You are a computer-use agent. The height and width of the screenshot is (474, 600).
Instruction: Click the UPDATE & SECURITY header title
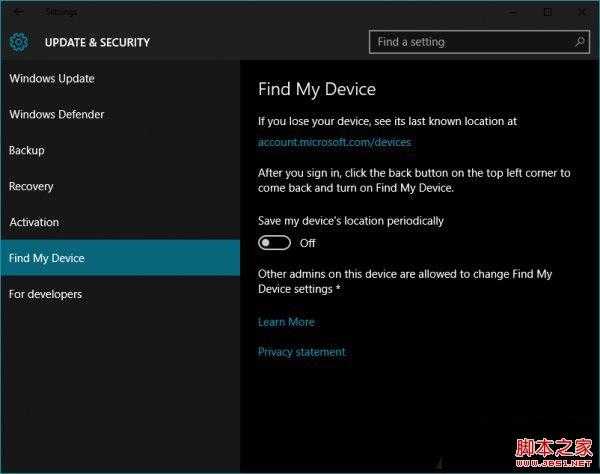pyautogui.click(x=97, y=42)
